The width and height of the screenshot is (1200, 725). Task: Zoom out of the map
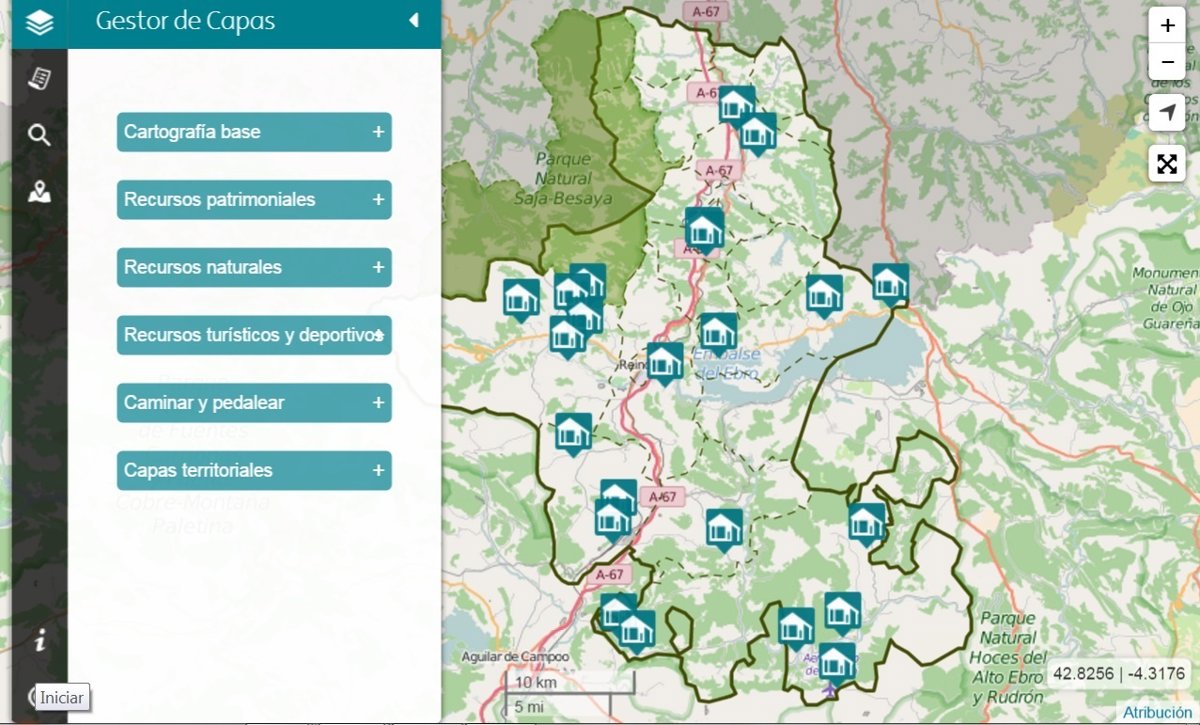click(x=1167, y=62)
